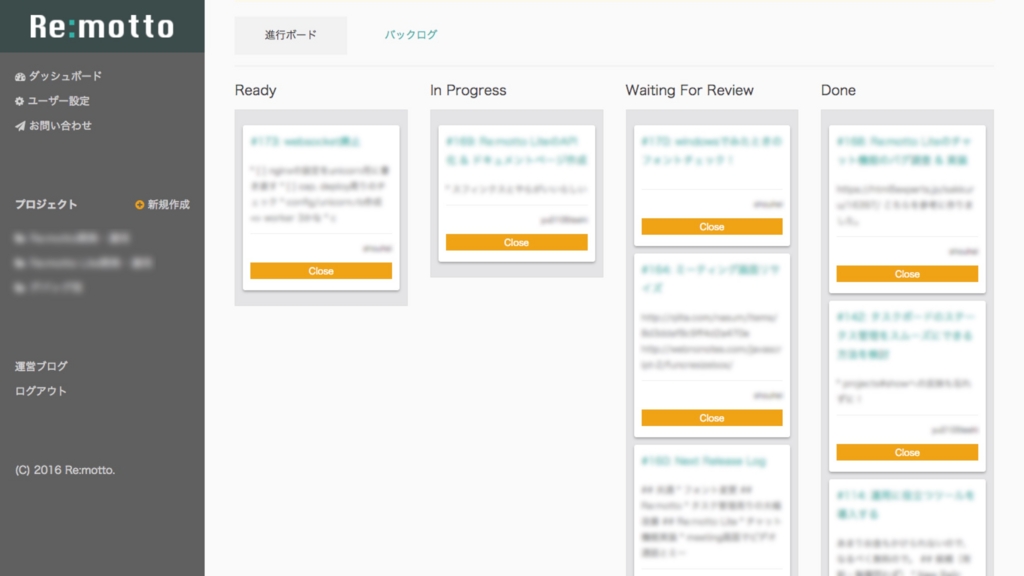This screenshot has width=1024, height=576.
Task: Open task #163 Next Release Log
Action: pos(703,461)
